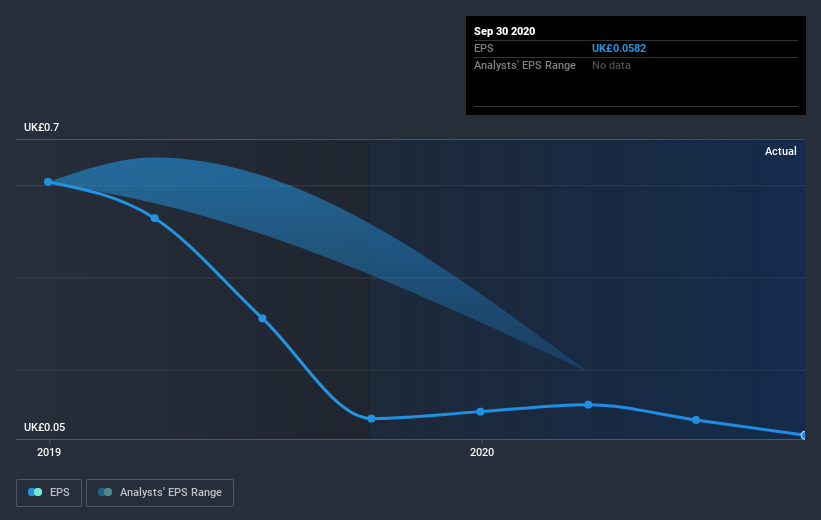Click the UK£0.0582 EPS value in tooltip

[x=619, y=48]
